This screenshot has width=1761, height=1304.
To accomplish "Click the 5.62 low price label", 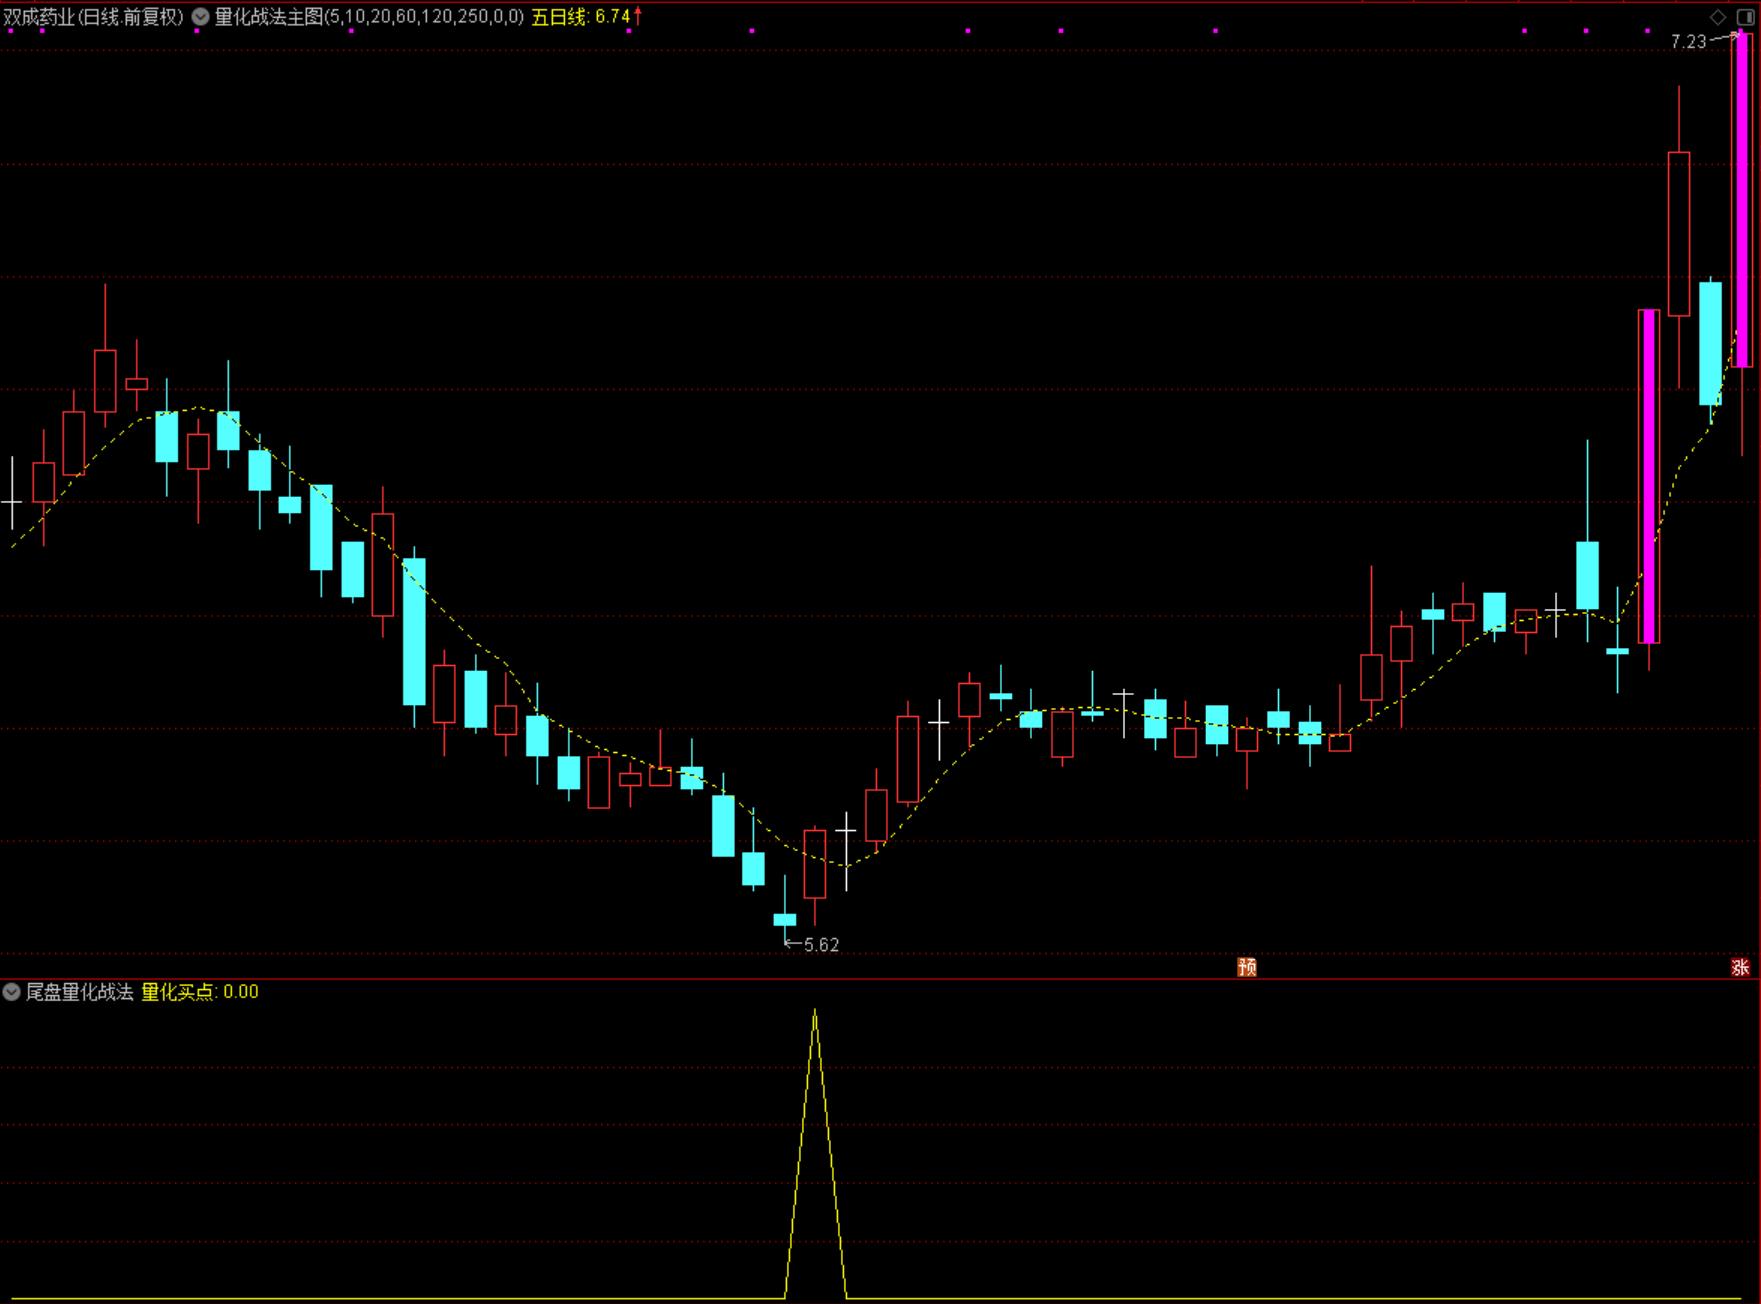I will coord(821,945).
